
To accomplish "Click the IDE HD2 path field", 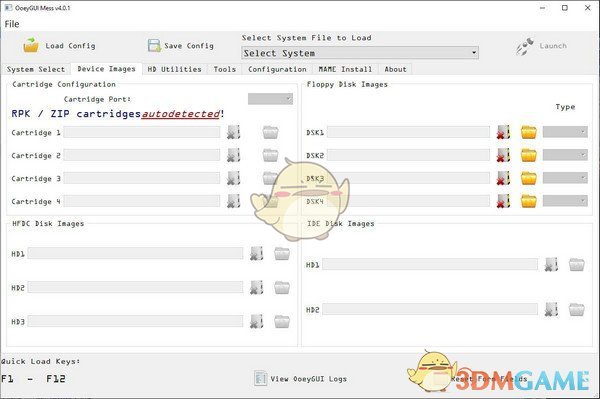I will pos(430,309).
